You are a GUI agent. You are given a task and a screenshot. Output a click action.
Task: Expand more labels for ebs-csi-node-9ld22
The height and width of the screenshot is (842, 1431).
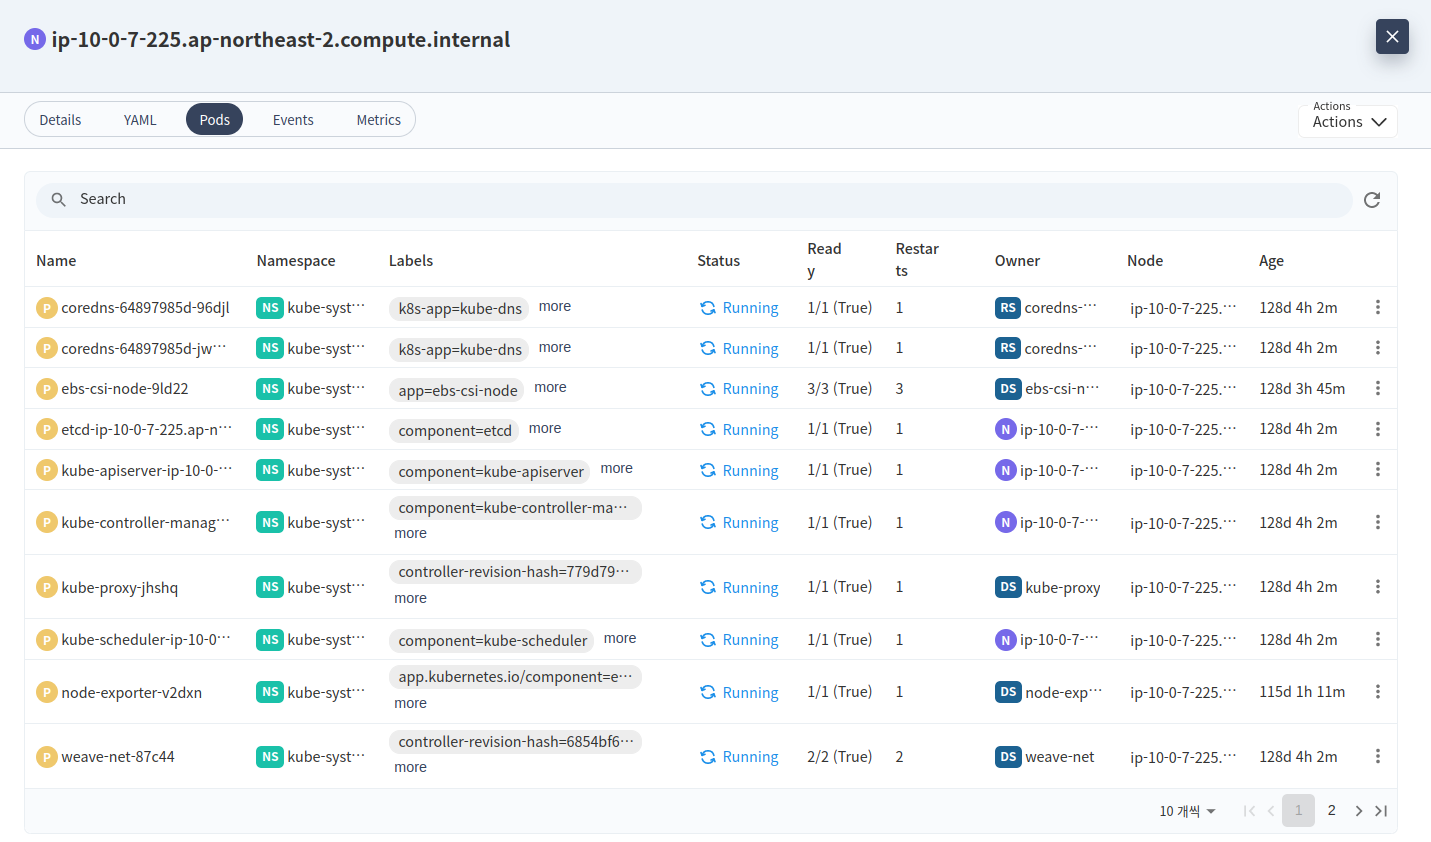550,387
